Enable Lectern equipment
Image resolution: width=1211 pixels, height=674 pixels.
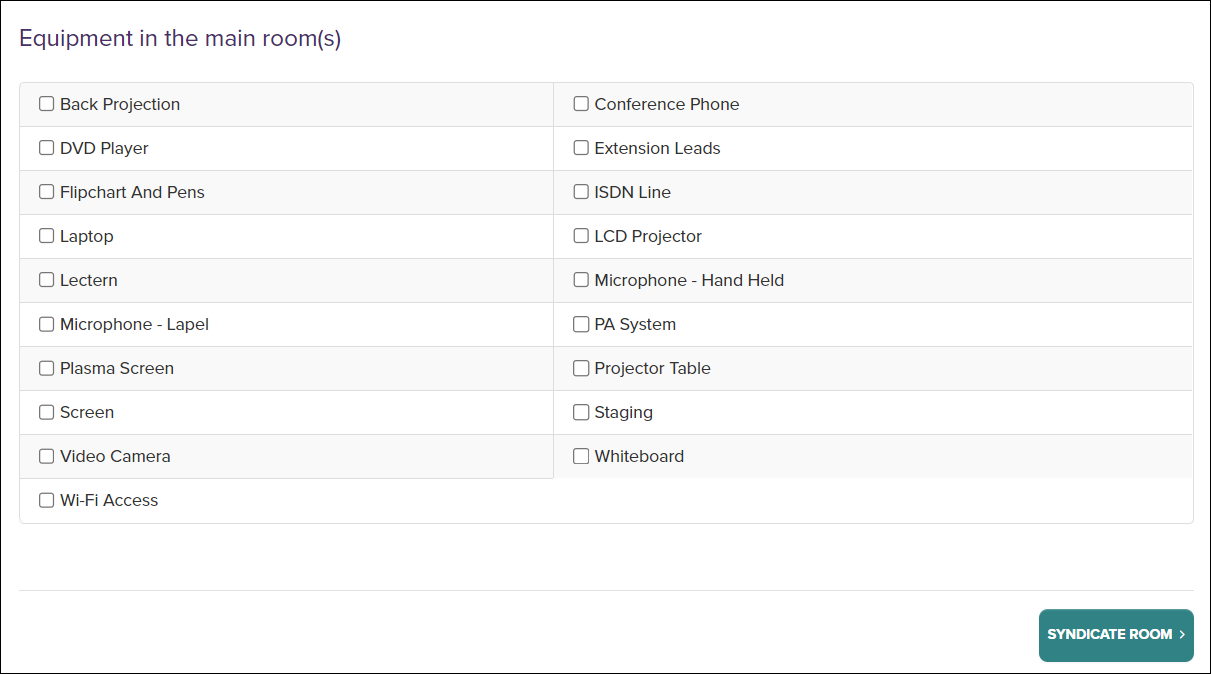[x=46, y=279]
